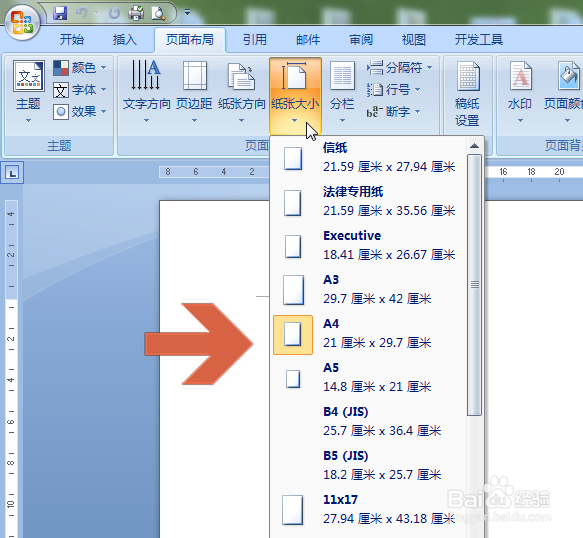This screenshot has height=538, width=583.
Task: Open the 行号 line numbers dropdown
Action: coord(394,90)
